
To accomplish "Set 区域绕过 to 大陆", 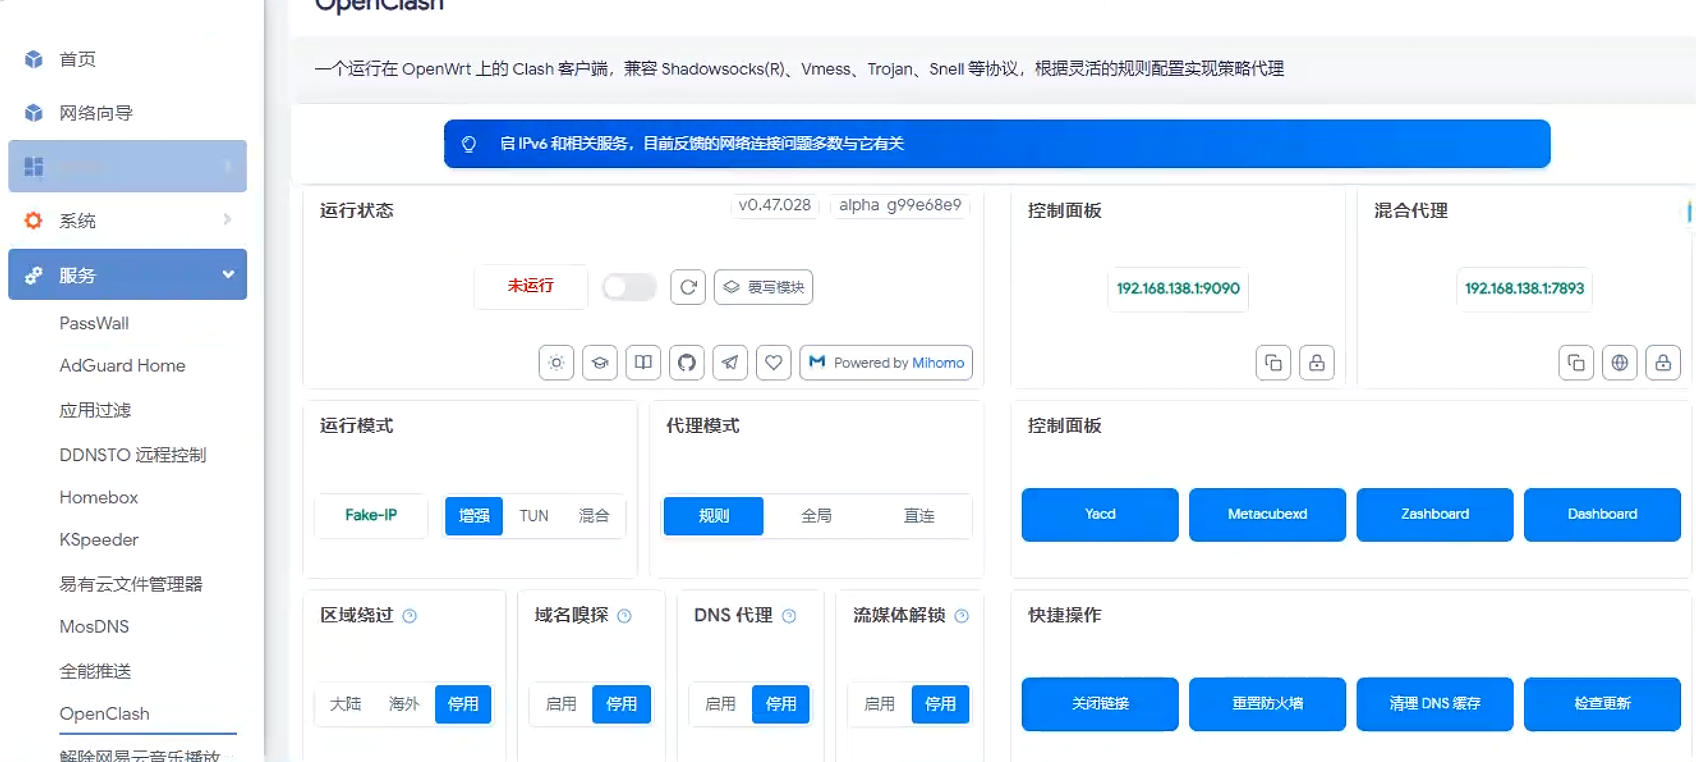I will tap(346, 704).
